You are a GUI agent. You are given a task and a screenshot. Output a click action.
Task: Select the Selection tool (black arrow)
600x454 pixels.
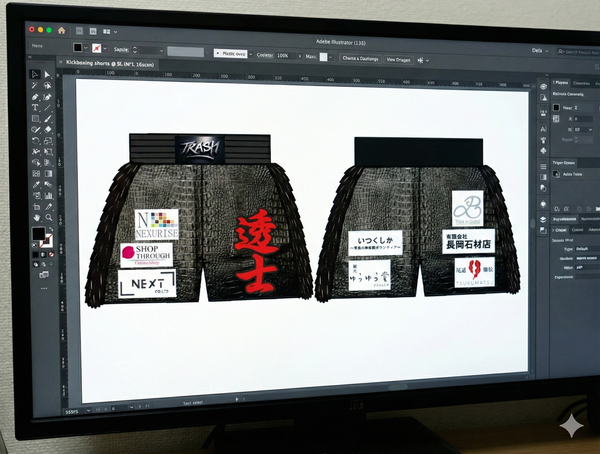(35, 74)
